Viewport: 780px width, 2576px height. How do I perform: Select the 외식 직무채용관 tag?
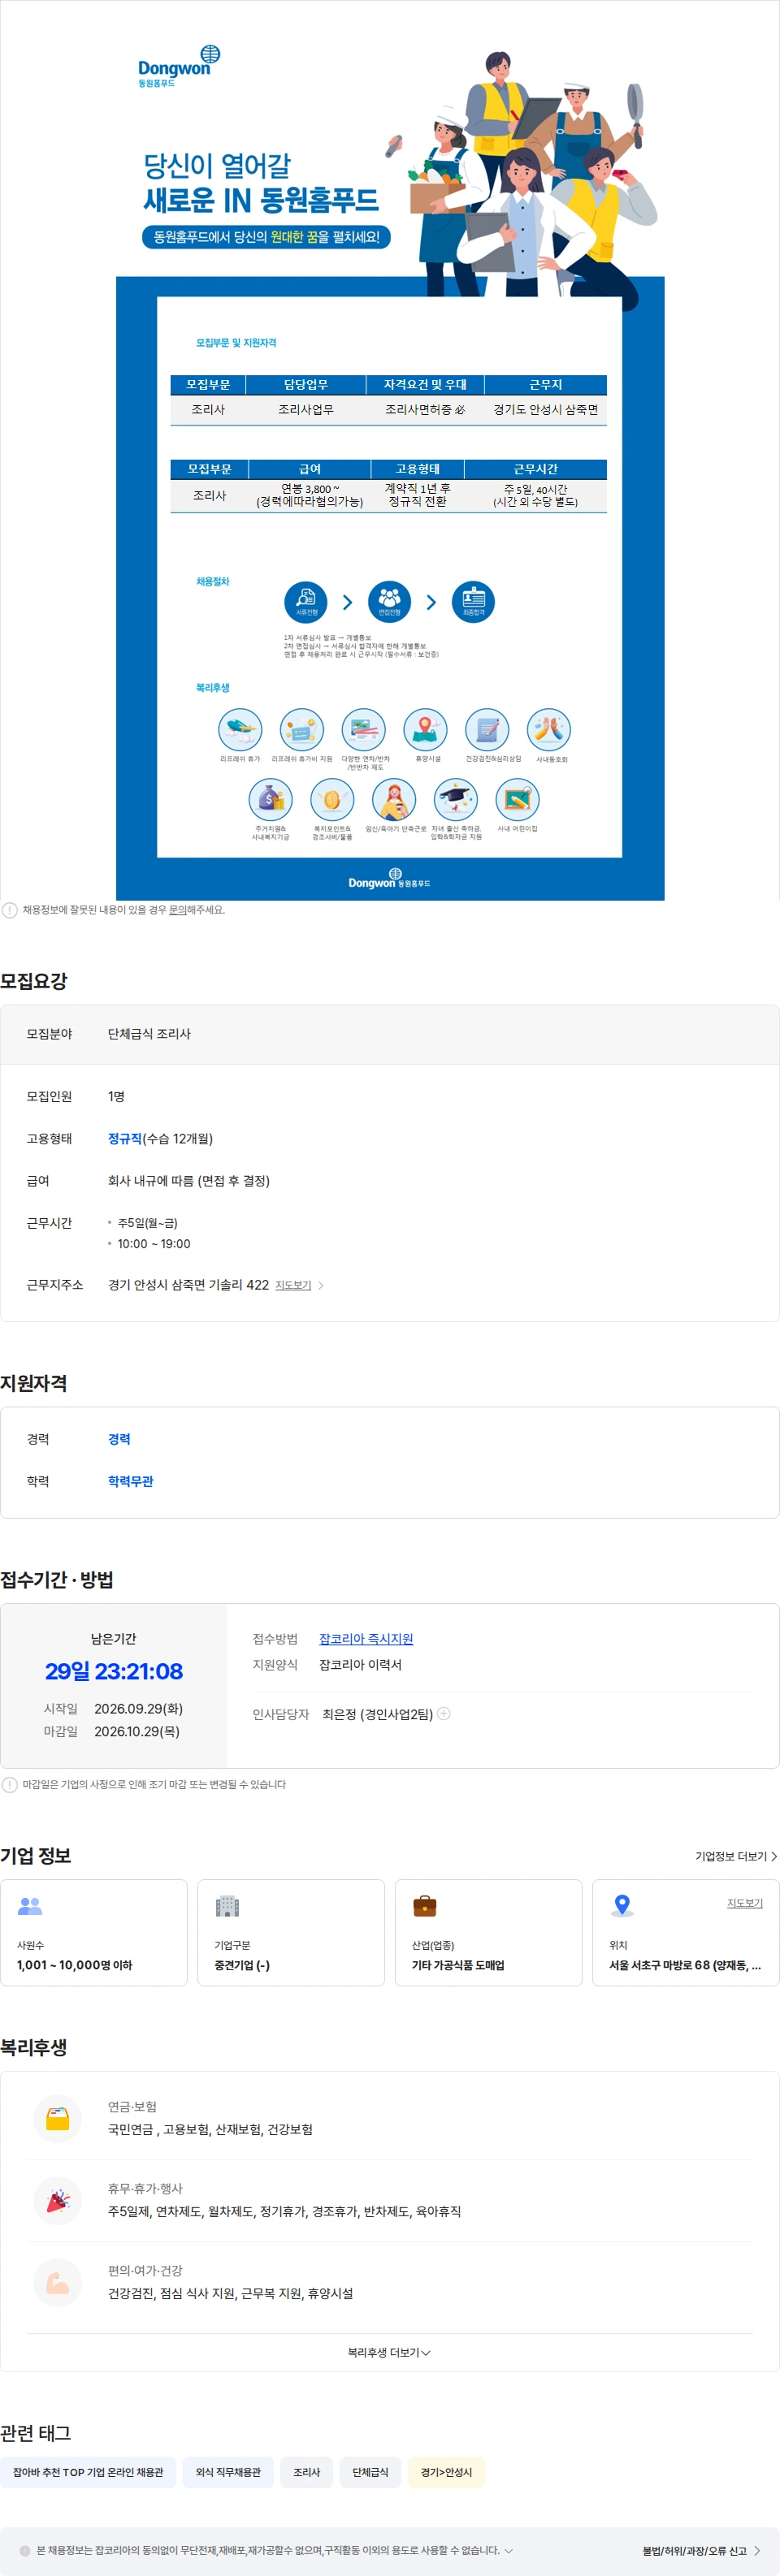[x=228, y=2472]
